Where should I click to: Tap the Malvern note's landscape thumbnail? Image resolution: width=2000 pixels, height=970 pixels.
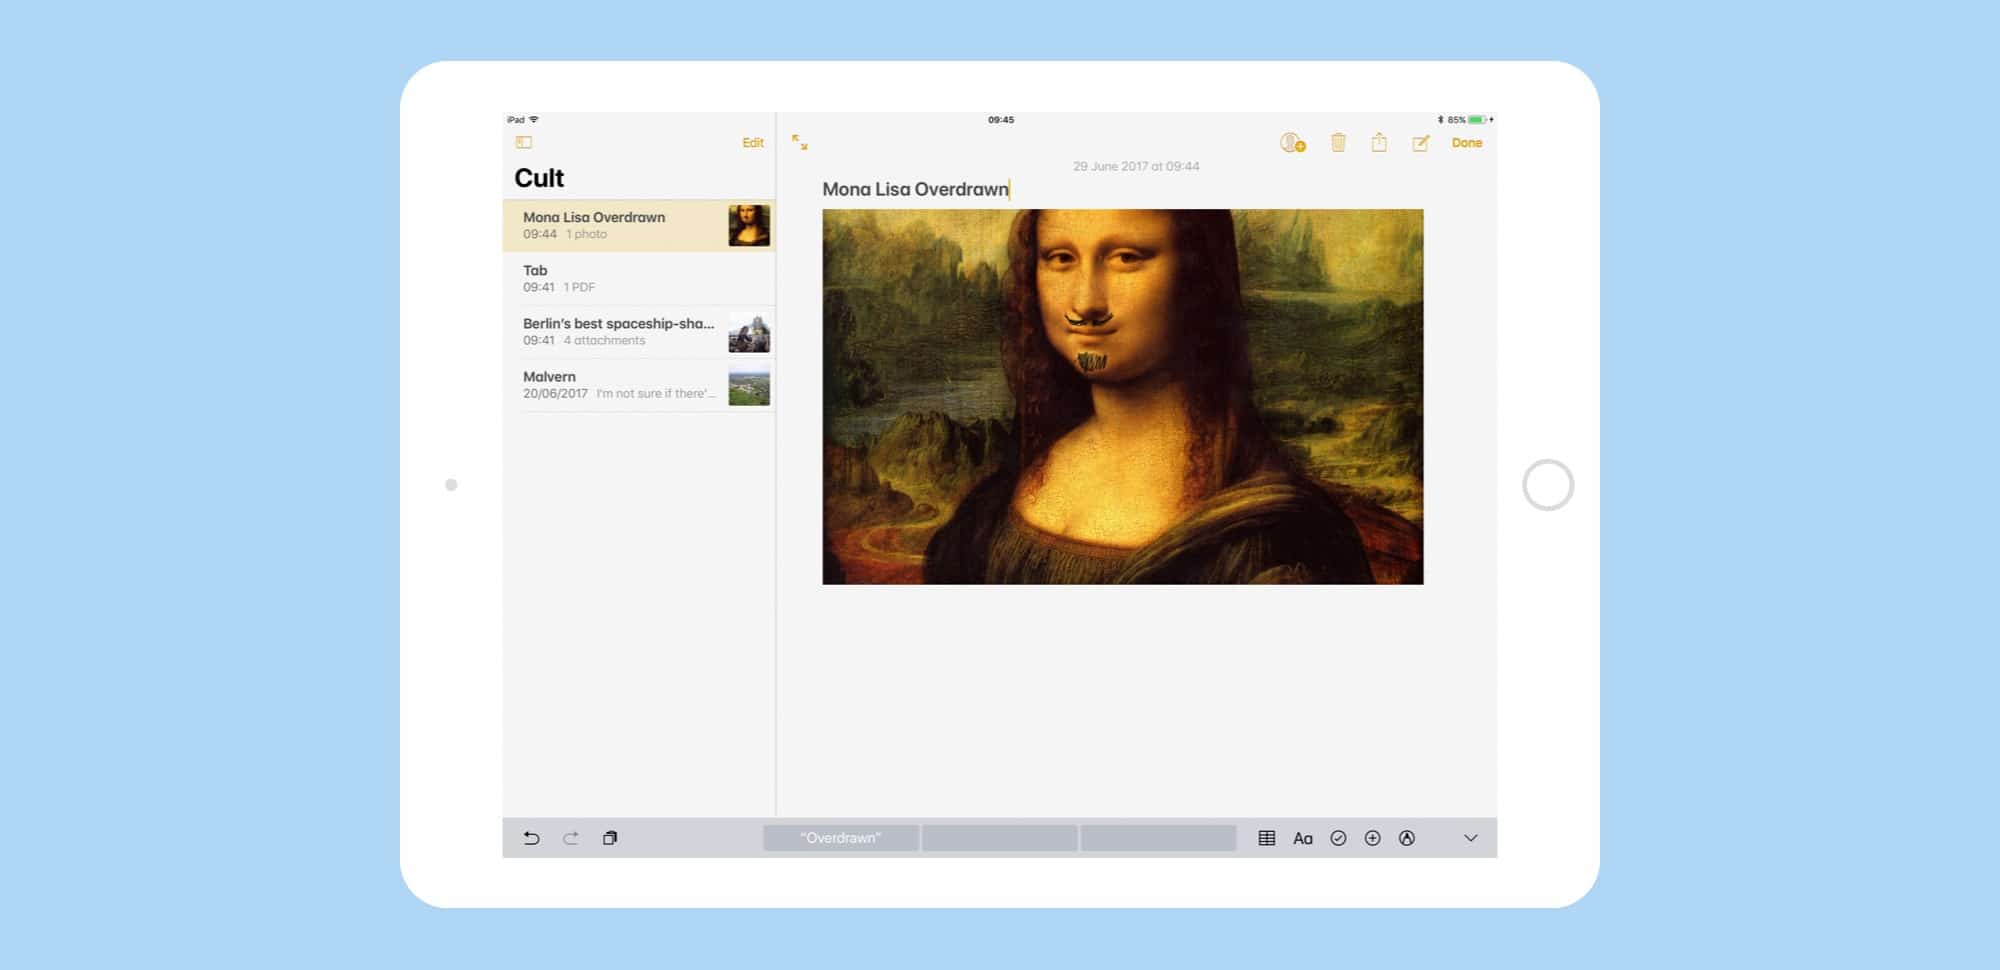pos(749,386)
